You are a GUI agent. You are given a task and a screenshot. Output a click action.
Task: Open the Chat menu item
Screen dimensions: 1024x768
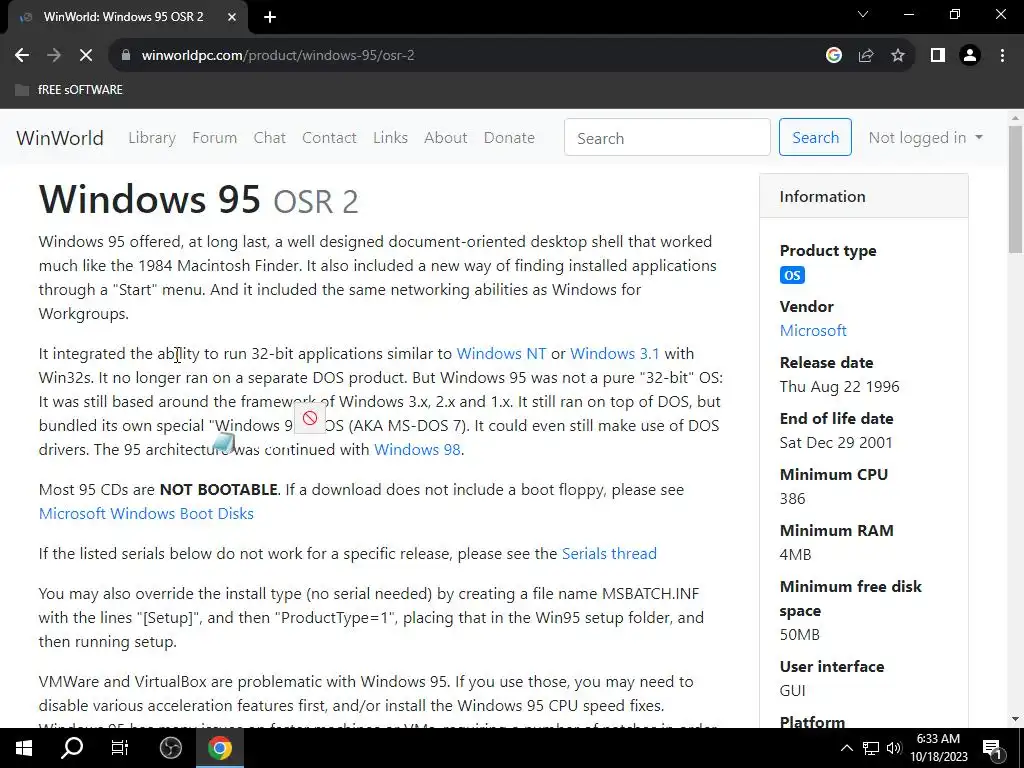tap(270, 138)
